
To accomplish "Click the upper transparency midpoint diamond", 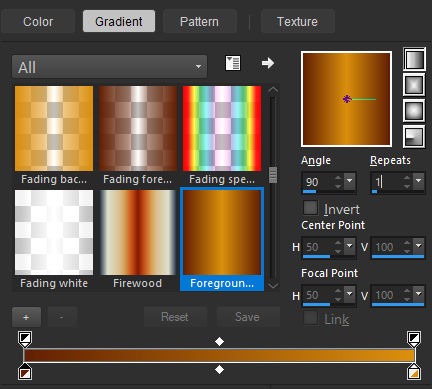I will [219, 341].
